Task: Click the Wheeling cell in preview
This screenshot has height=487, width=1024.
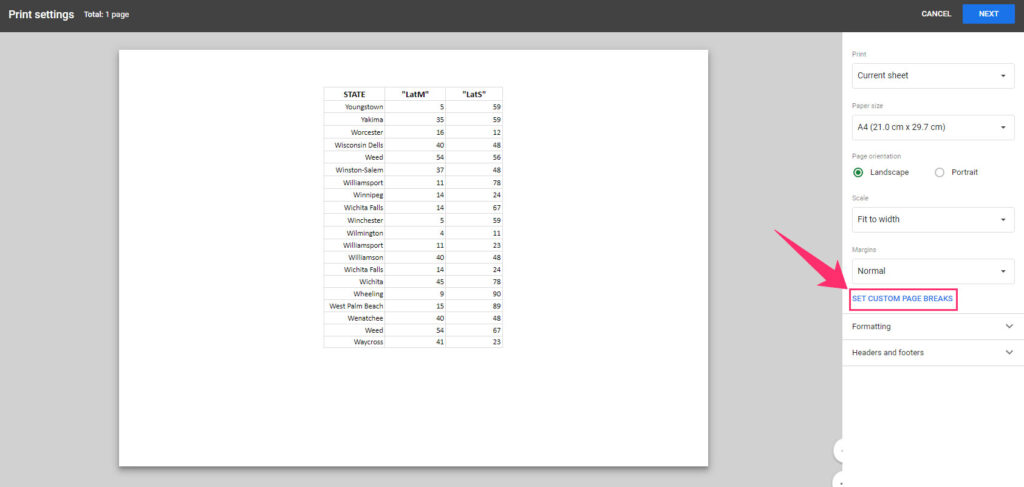Action: pyautogui.click(x=354, y=294)
